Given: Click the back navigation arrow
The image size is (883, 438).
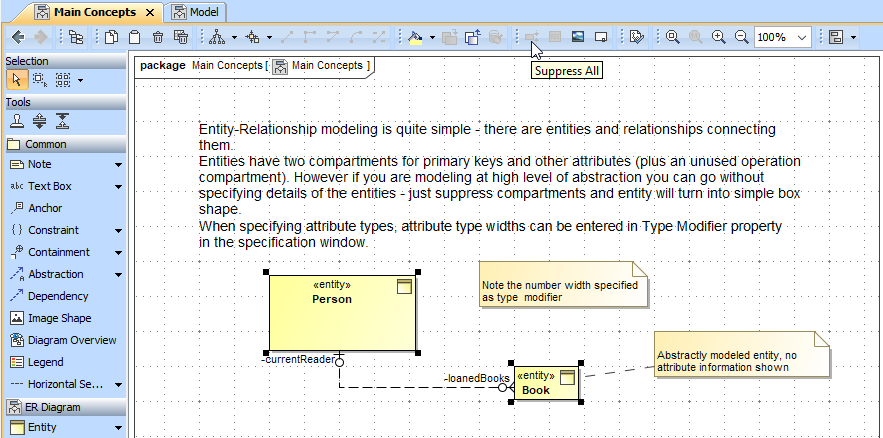Looking at the screenshot, I should [17, 37].
